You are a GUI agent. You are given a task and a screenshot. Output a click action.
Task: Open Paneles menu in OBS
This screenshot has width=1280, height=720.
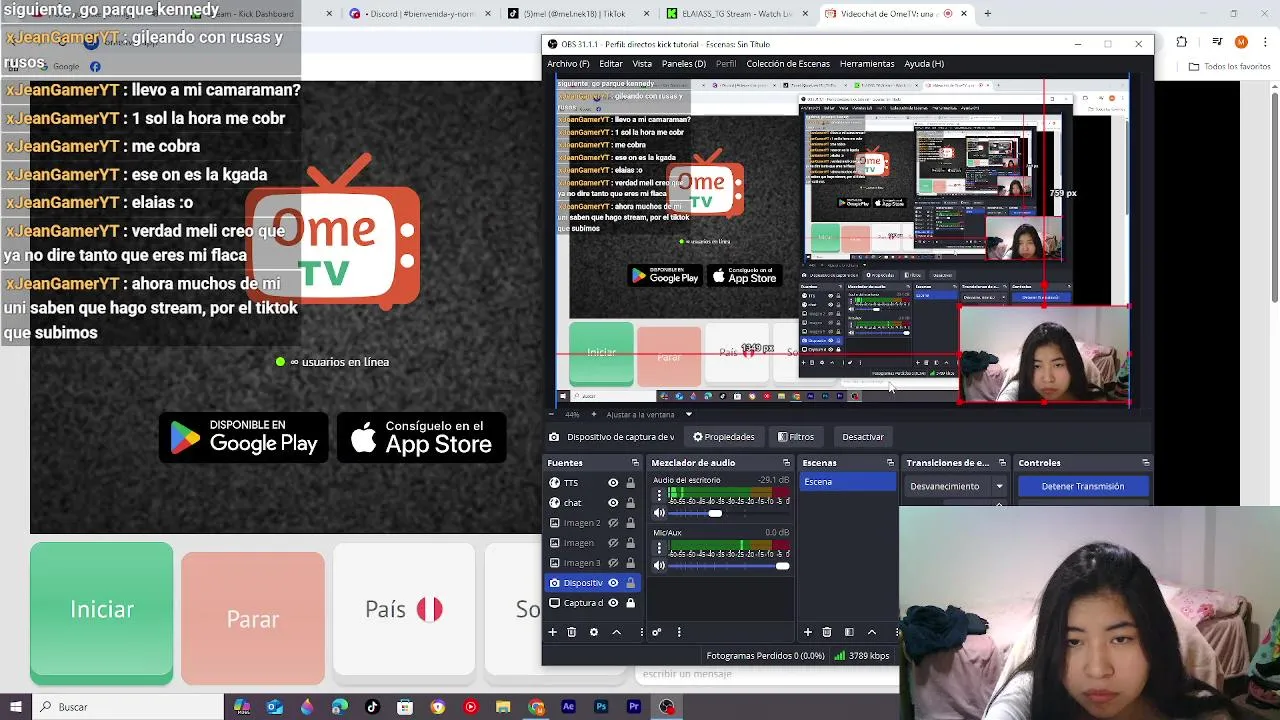click(684, 64)
